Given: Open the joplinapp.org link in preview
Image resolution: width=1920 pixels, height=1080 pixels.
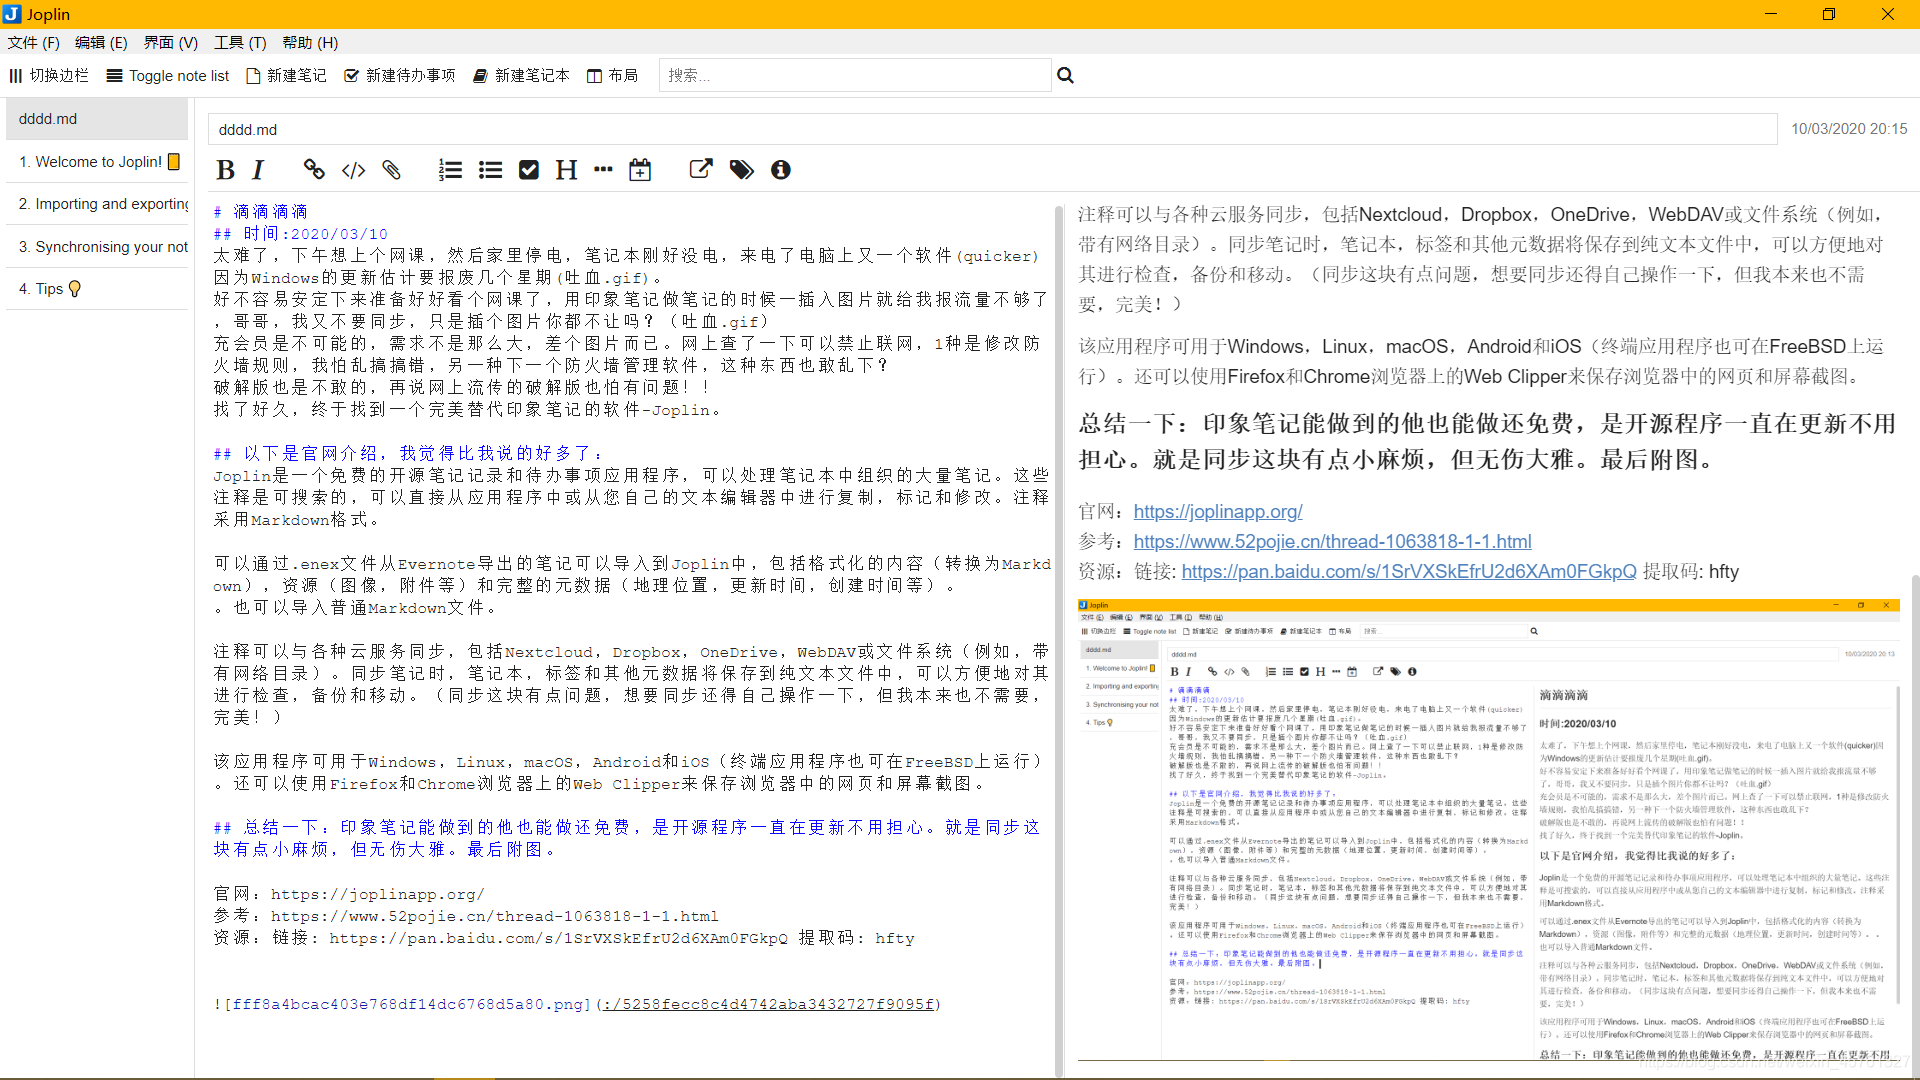Looking at the screenshot, I should pyautogui.click(x=1217, y=511).
